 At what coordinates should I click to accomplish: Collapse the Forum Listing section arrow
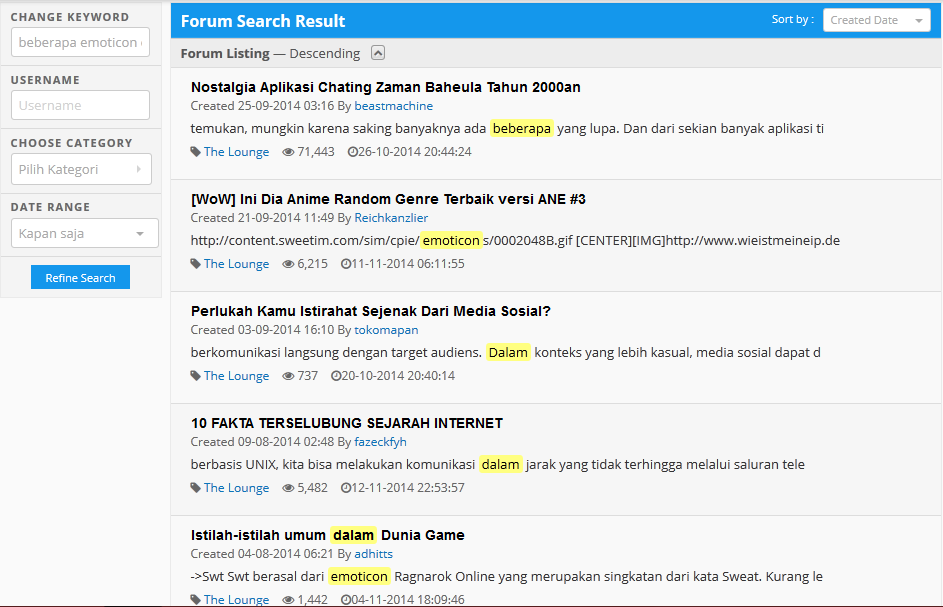(378, 53)
